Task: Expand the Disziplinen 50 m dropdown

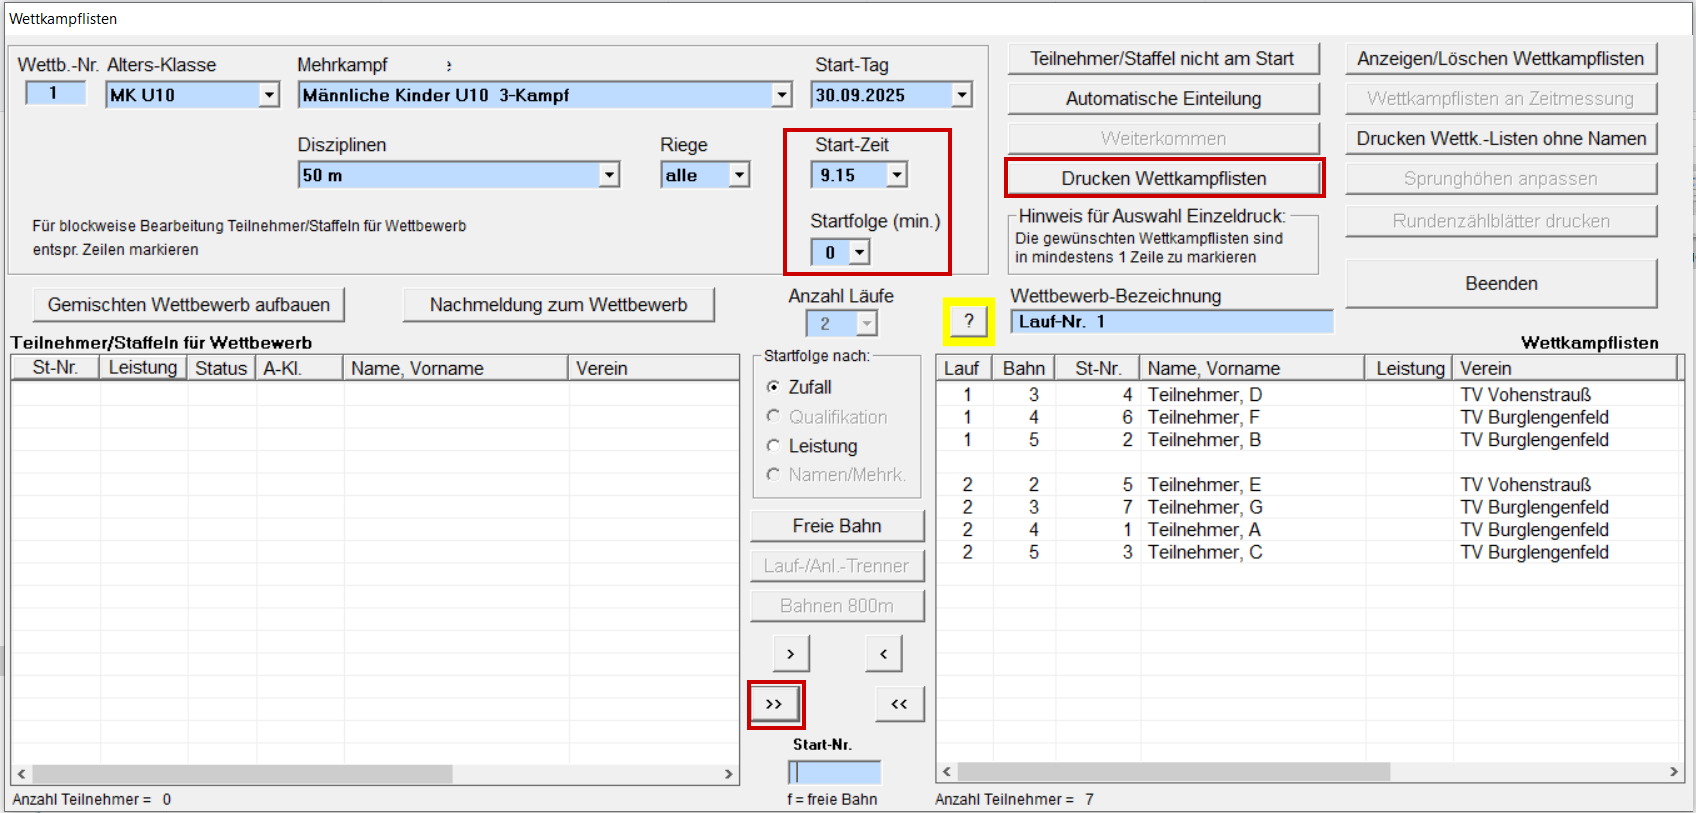Action: [608, 175]
